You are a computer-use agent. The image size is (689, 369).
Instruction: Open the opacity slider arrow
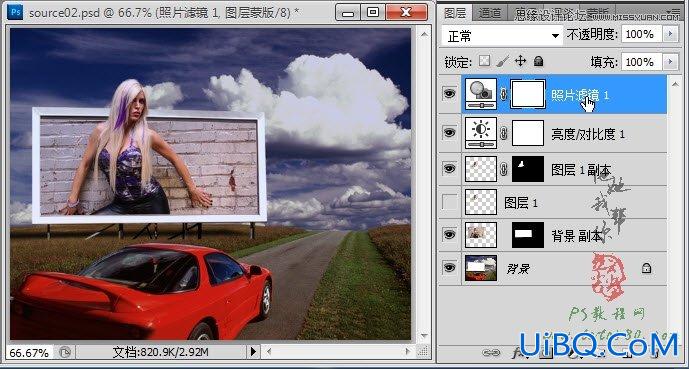[x=670, y=34]
